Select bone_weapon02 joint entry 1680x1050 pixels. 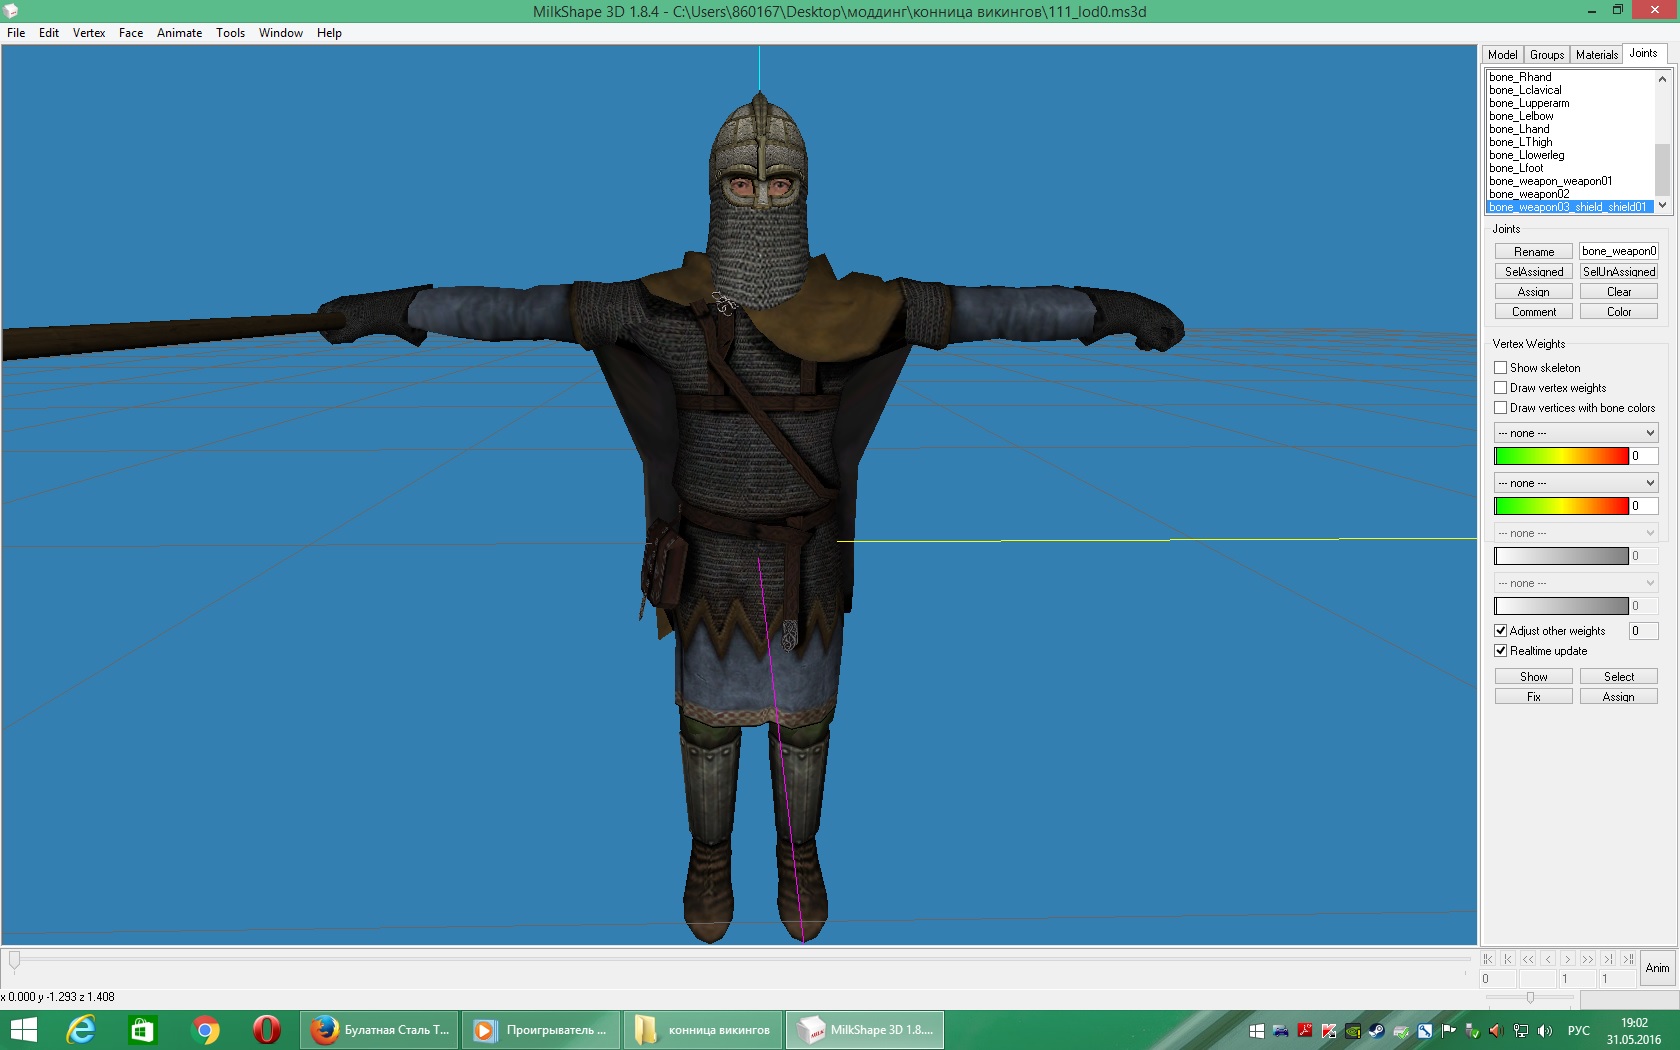pyautogui.click(x=1570, y=194)
